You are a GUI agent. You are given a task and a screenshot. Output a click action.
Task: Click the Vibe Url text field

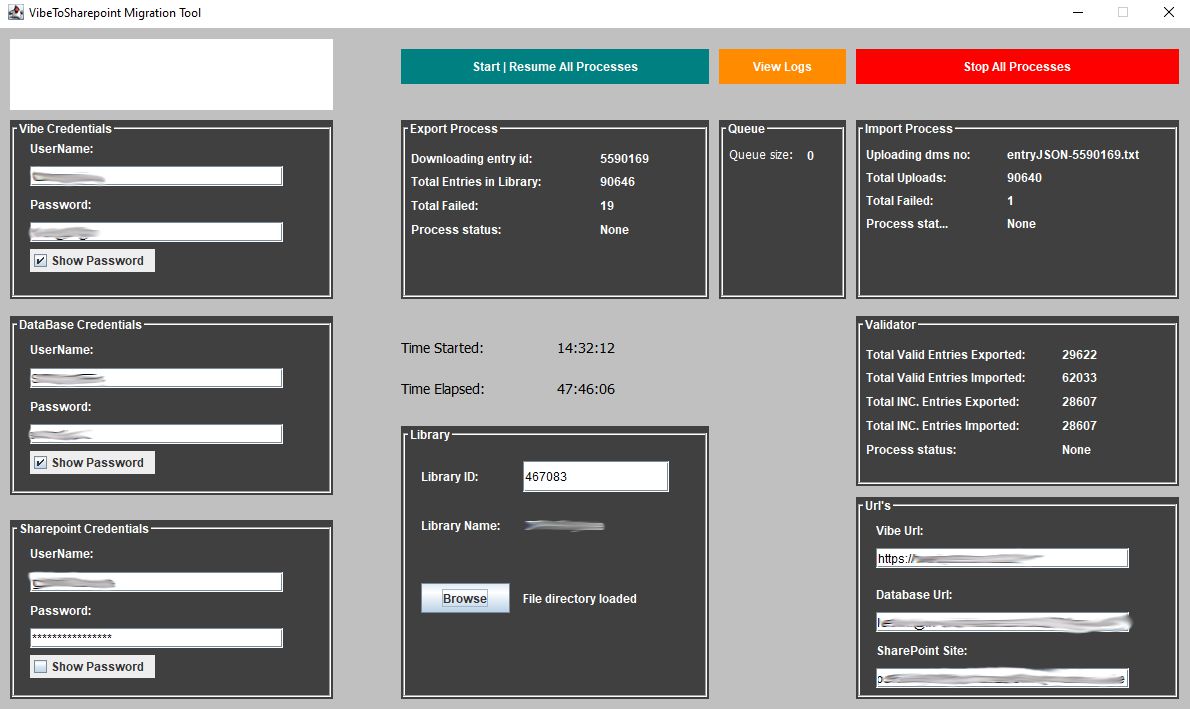tap(1002, 558)
